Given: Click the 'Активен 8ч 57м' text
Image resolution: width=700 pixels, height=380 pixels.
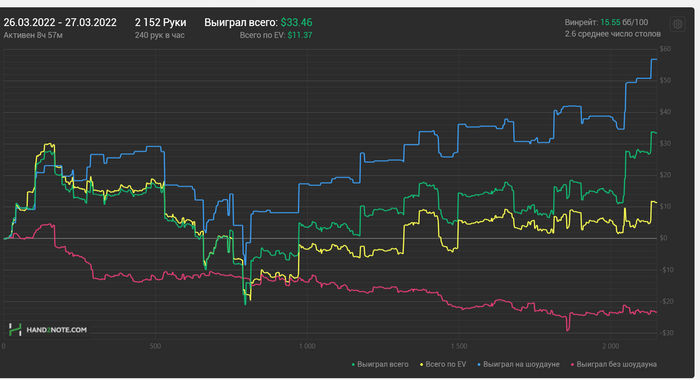Looking at the screenshot, I should pos(33,35).
